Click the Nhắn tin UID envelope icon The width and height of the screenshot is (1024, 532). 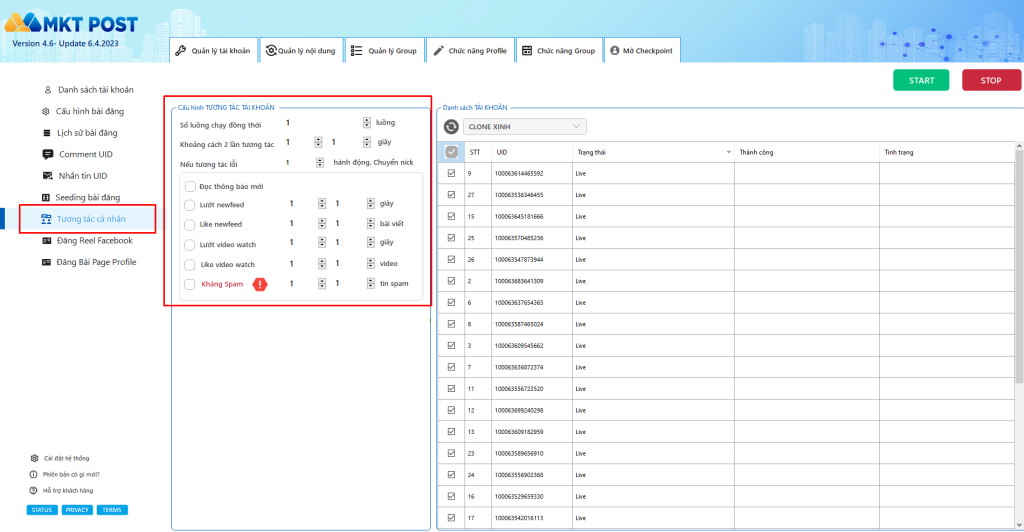click(47, 176)
